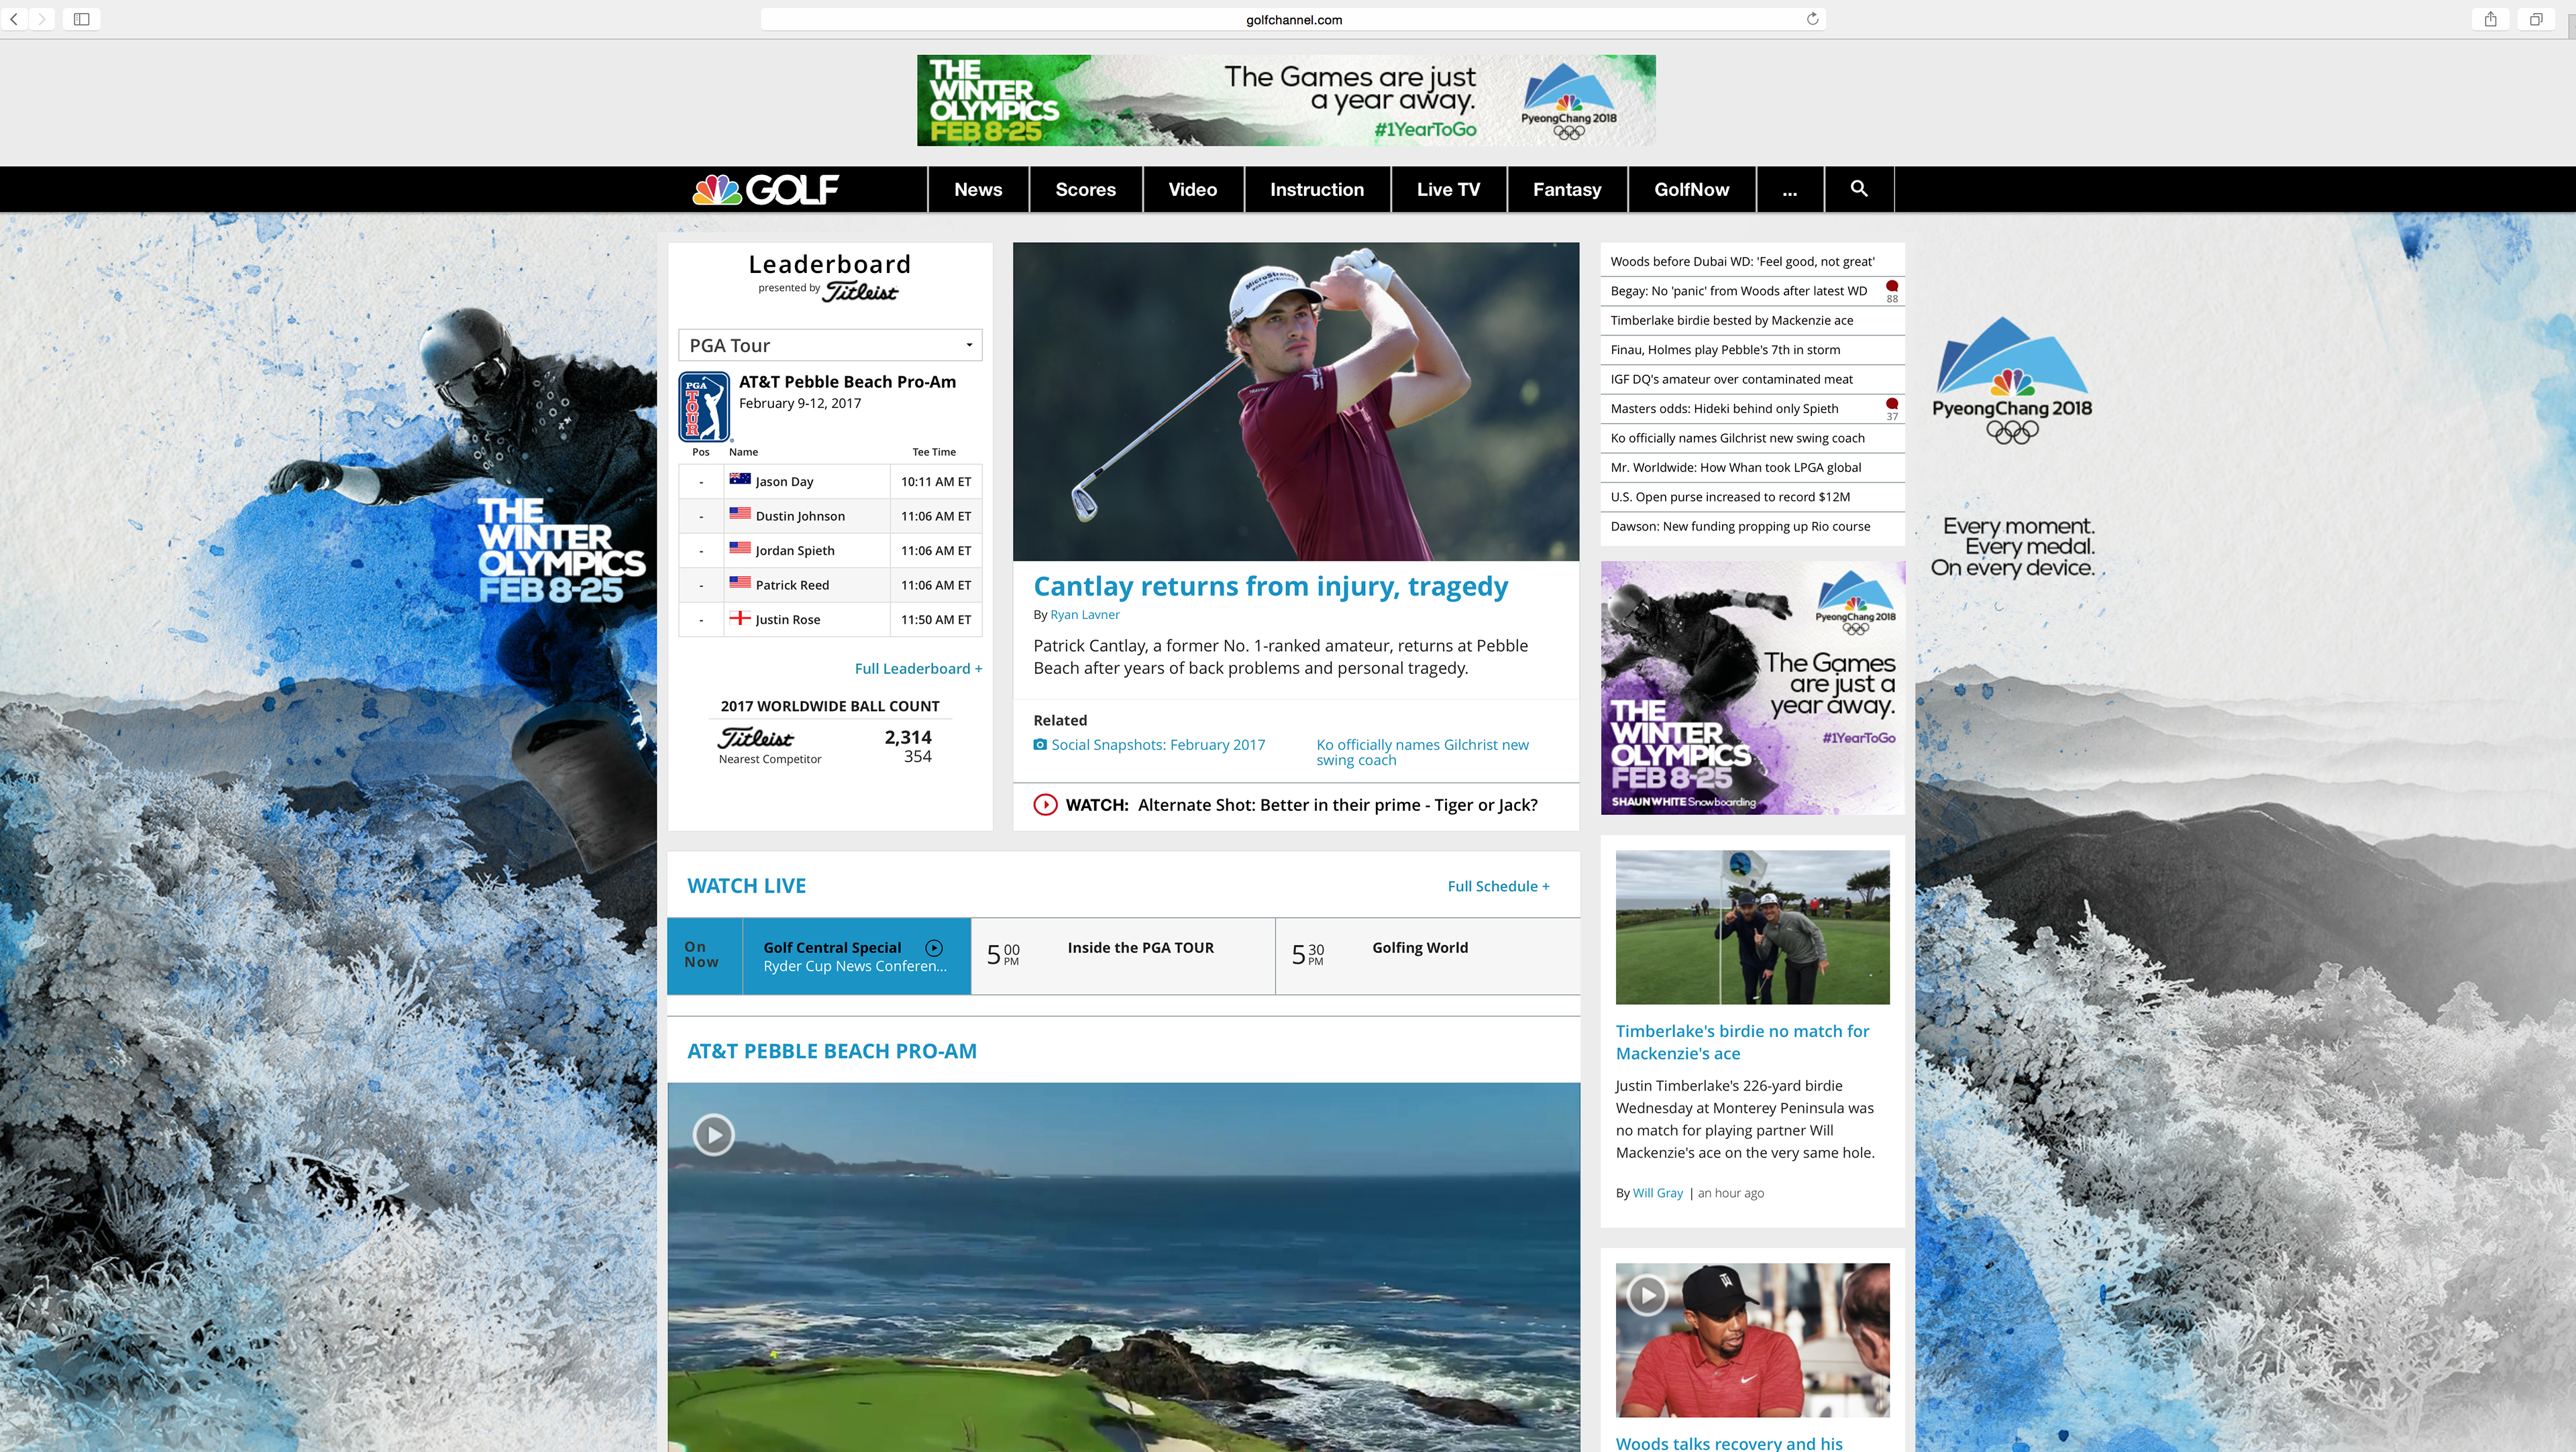This screenshot has height=1452, width=2576.
Task: Click the PGA Tour logo in leaderboard
Action: tap(704, 407)
